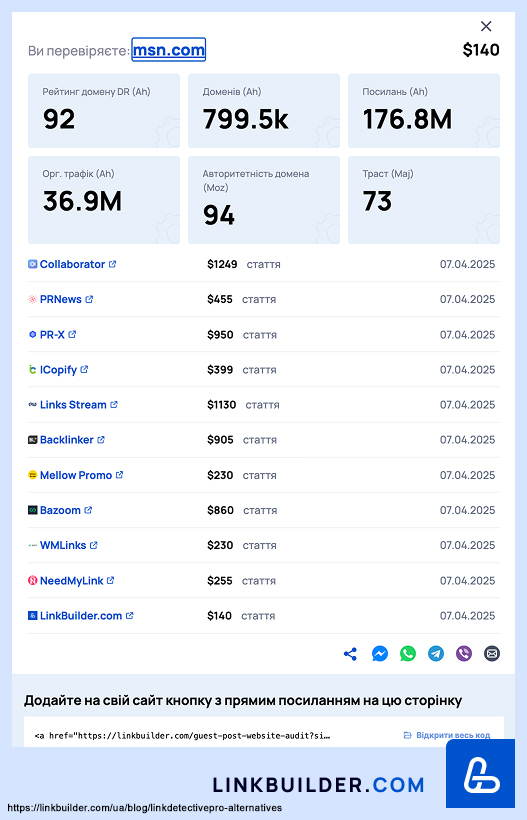The width and height of the screenshot is (527, 820).
Task: Share via WhatsApp icon
Action: (x=408, y=654)
